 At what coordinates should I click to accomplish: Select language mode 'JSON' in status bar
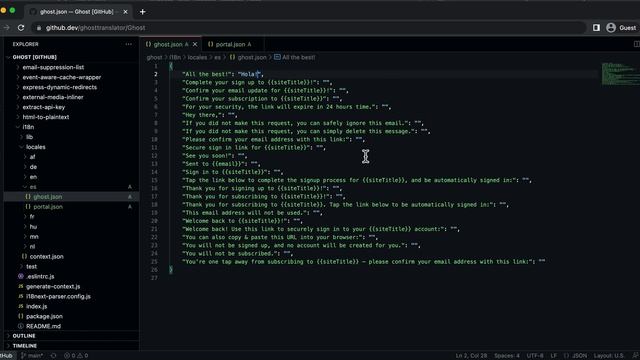pos(576,356)
